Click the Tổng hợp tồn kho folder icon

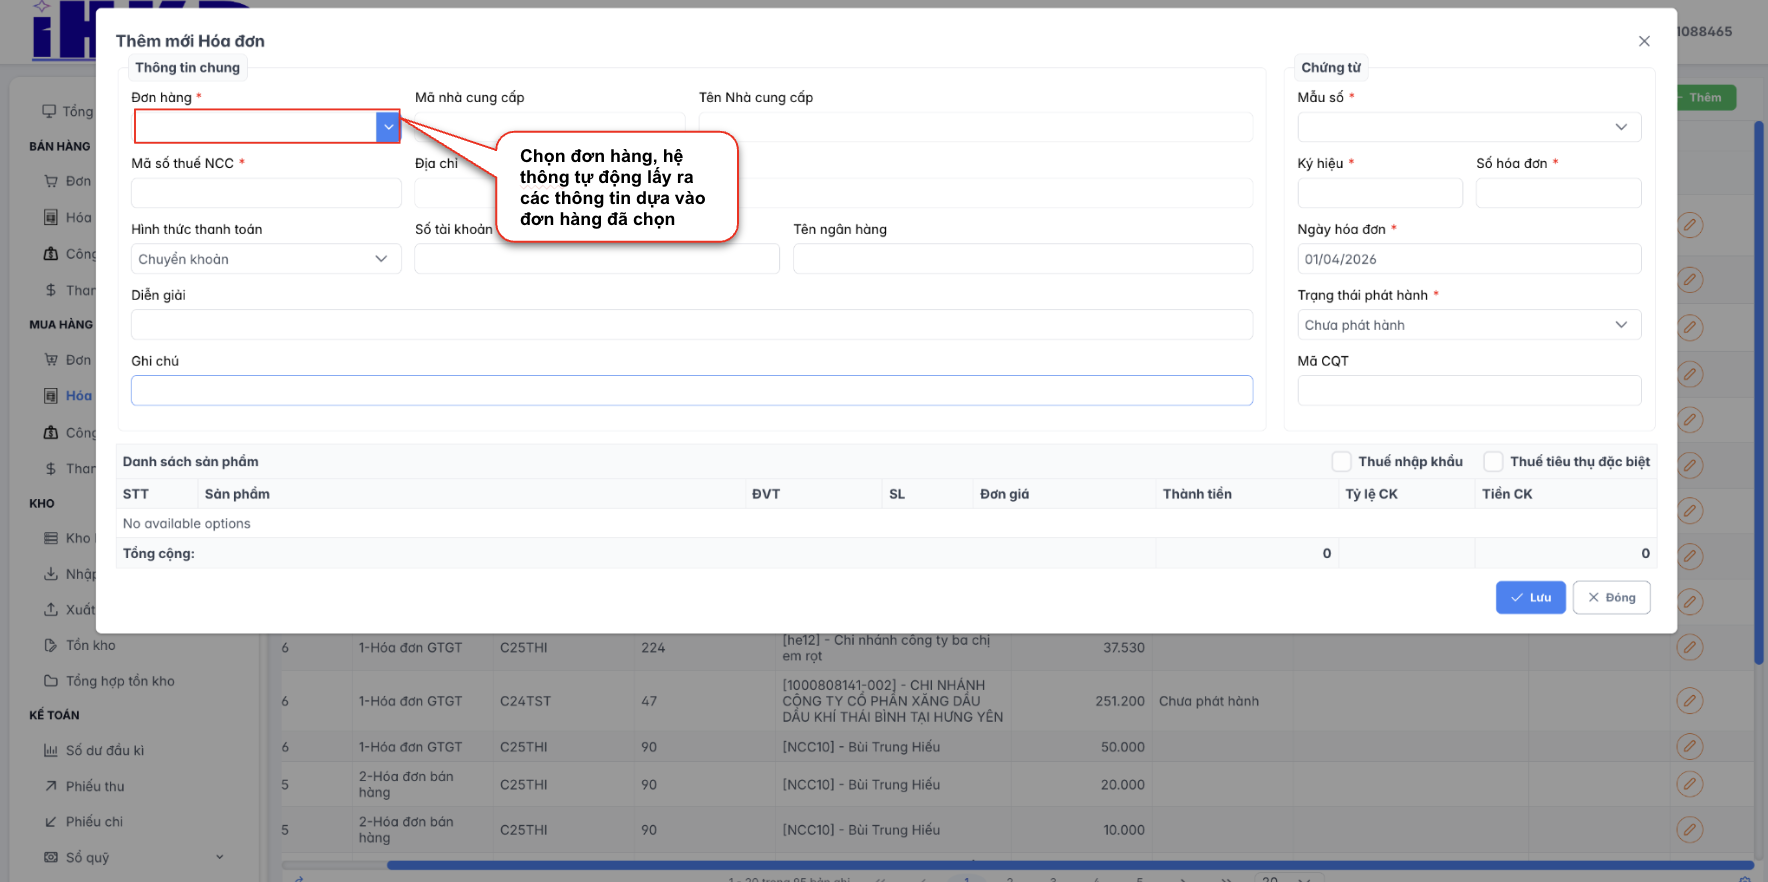coord(51,681)
